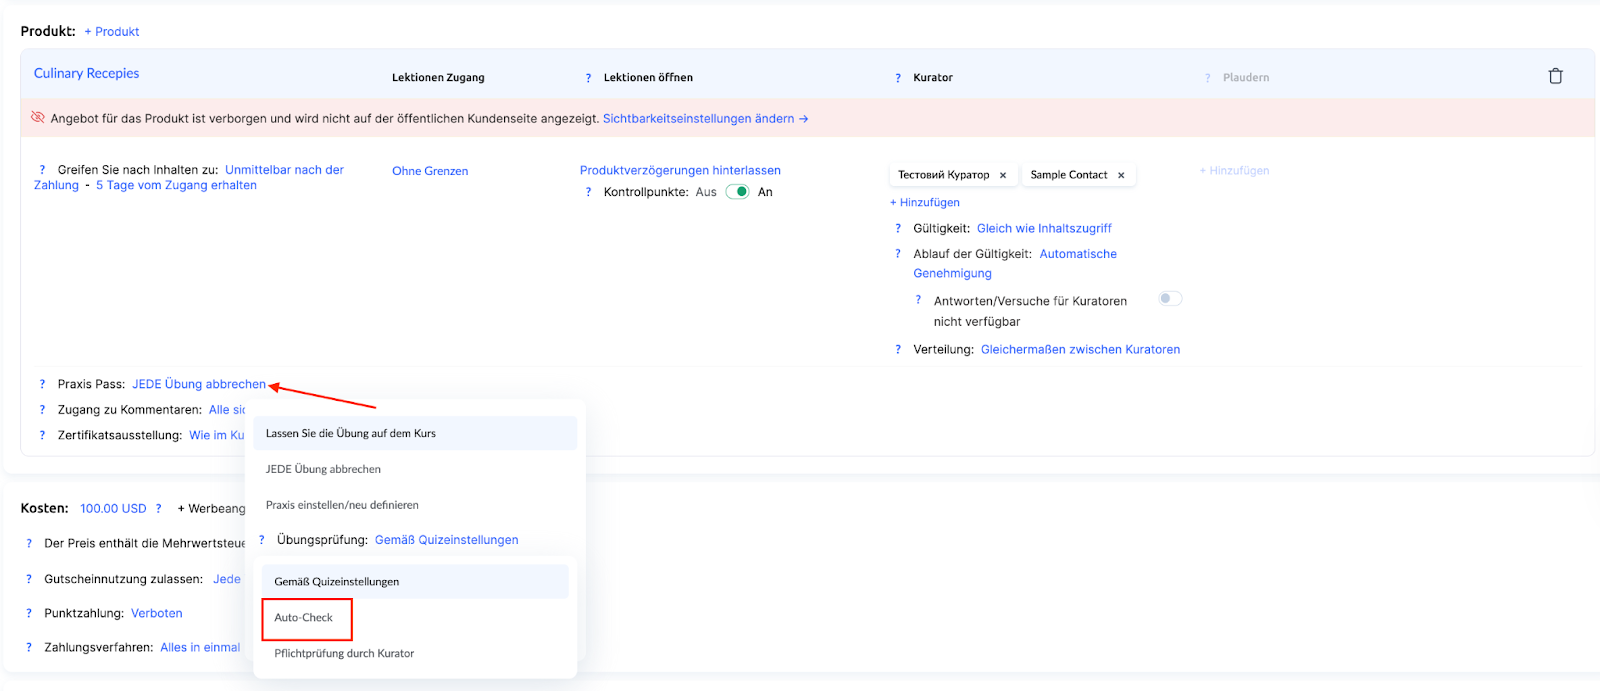
Task: Open the Culinary Recepies product title
Action: click(x=86, y=73)
